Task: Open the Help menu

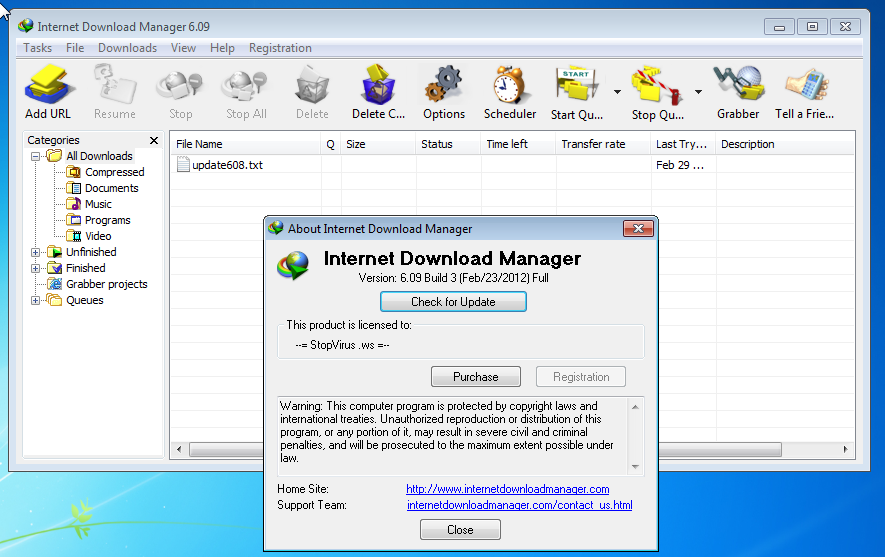Action: 222,48
